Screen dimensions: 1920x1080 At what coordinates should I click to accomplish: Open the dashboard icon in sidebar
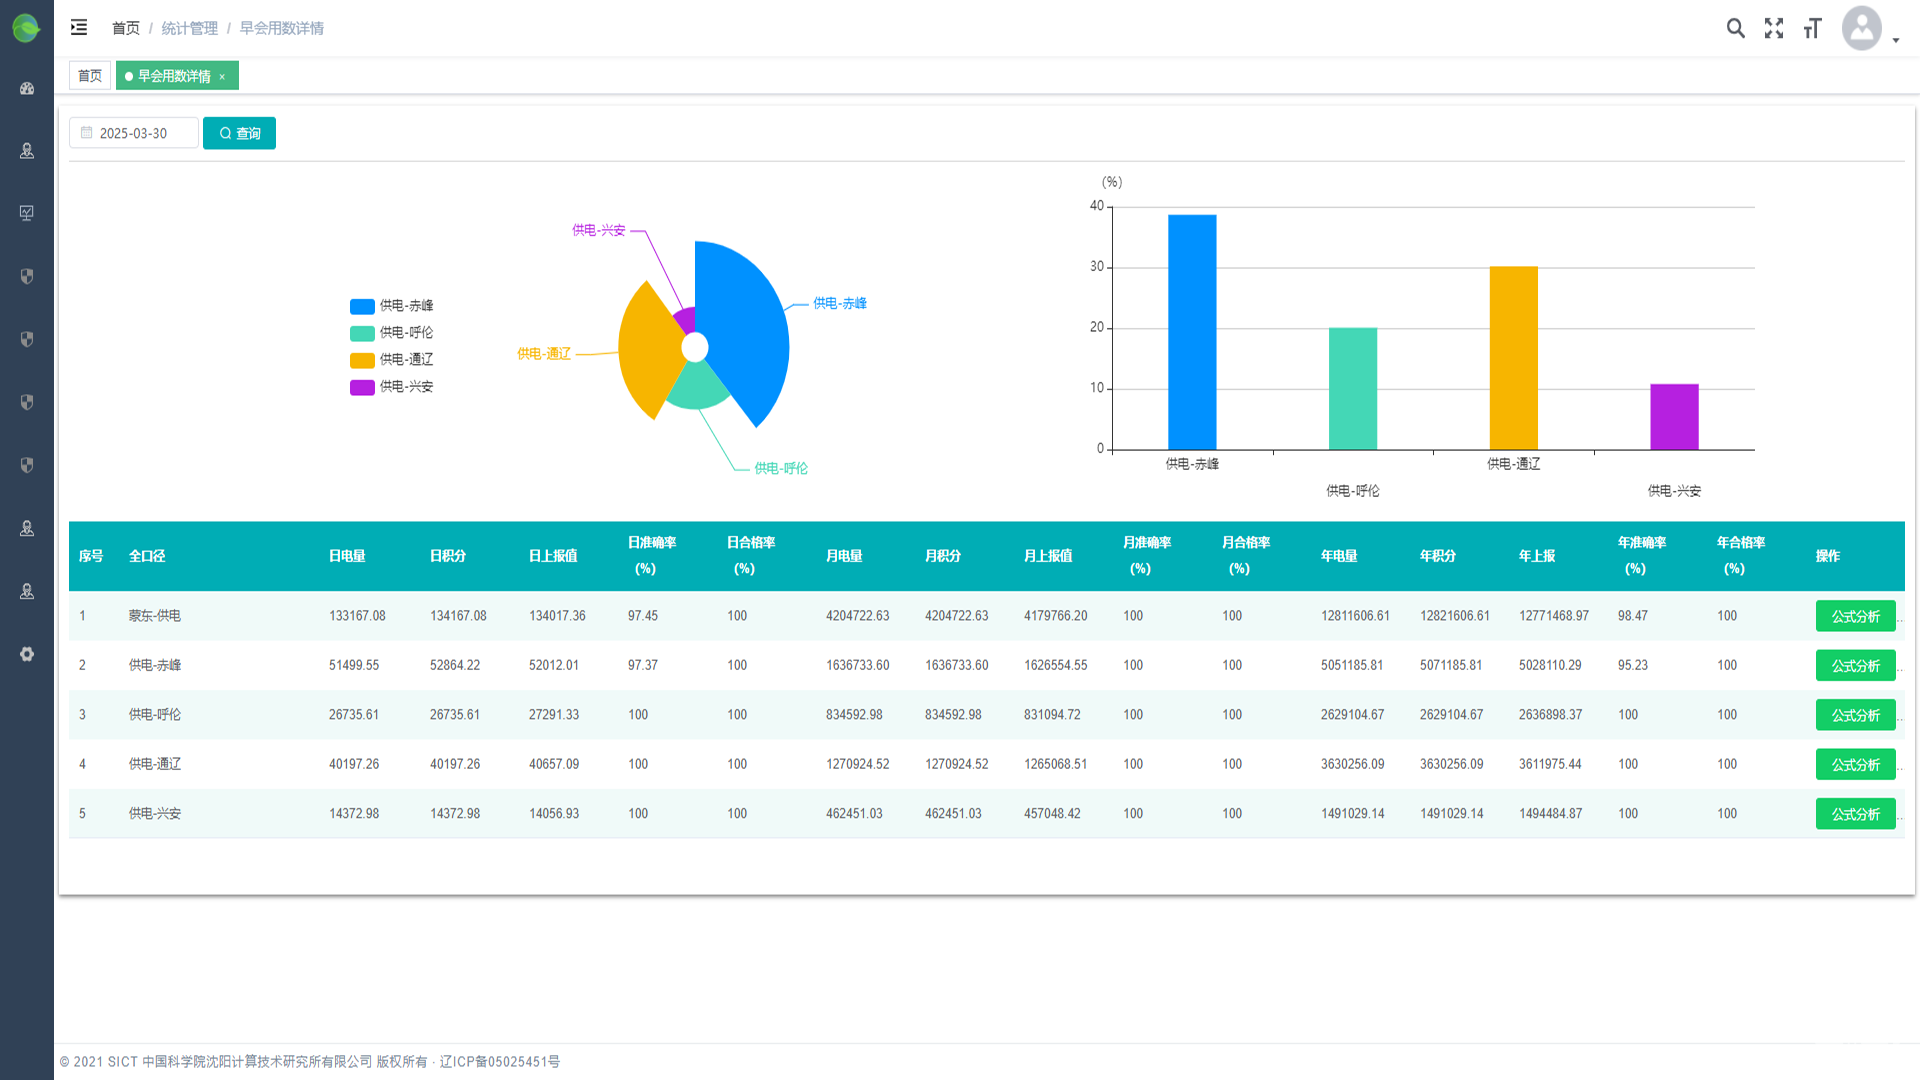(27, 89)
